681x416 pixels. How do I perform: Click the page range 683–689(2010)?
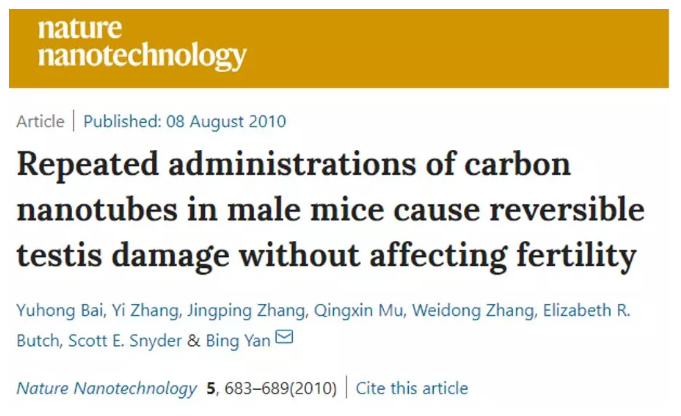click(x=281, y=388)
